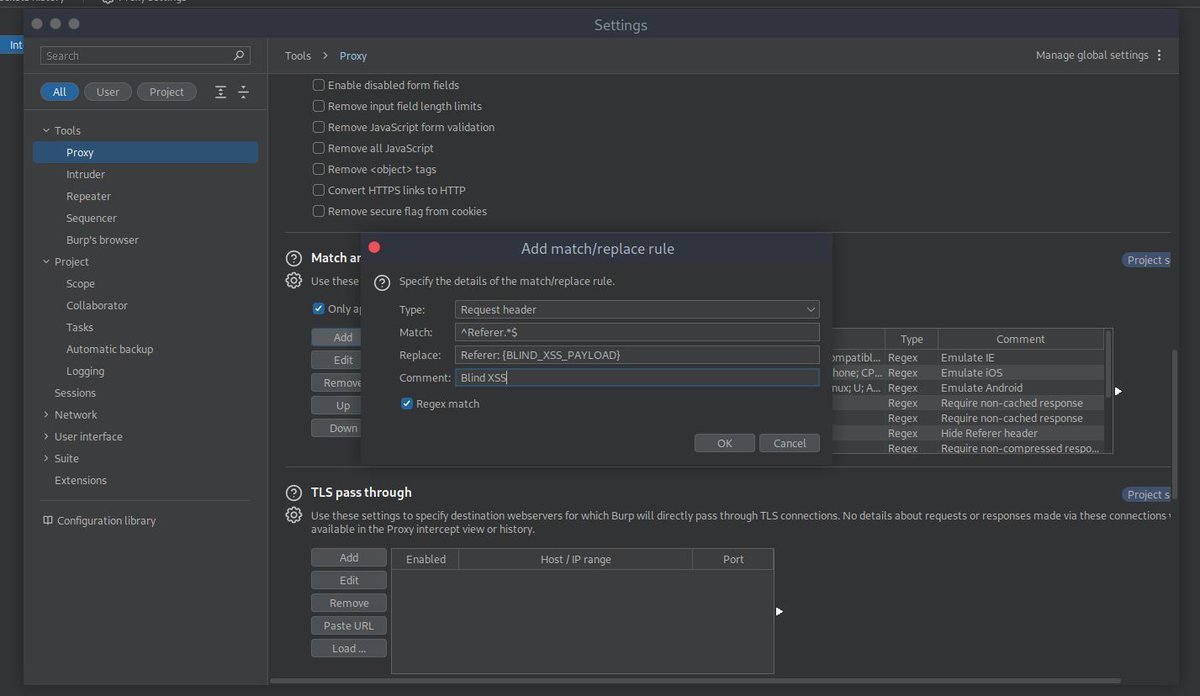Click Proxy breadcrumb link
The height and width of the screenshot is (696, 1200).
pos(353,56)
